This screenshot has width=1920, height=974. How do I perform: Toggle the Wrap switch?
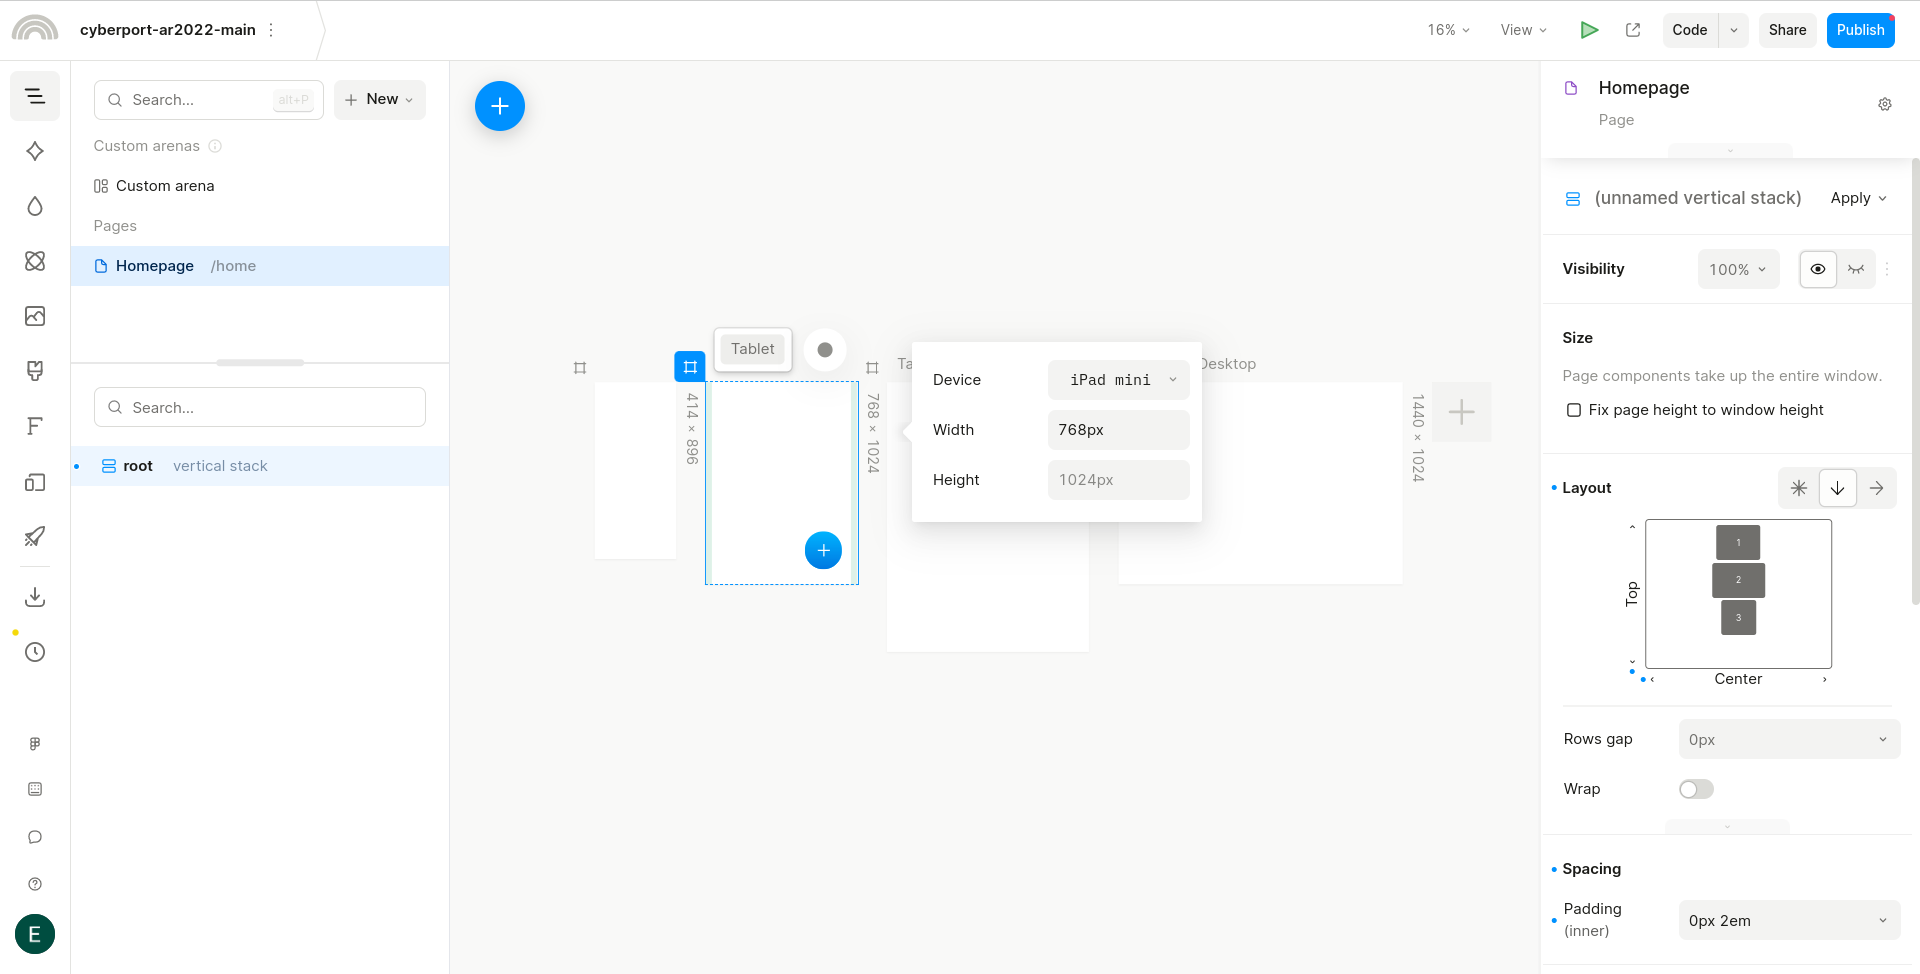click(x=1696, y=789)
